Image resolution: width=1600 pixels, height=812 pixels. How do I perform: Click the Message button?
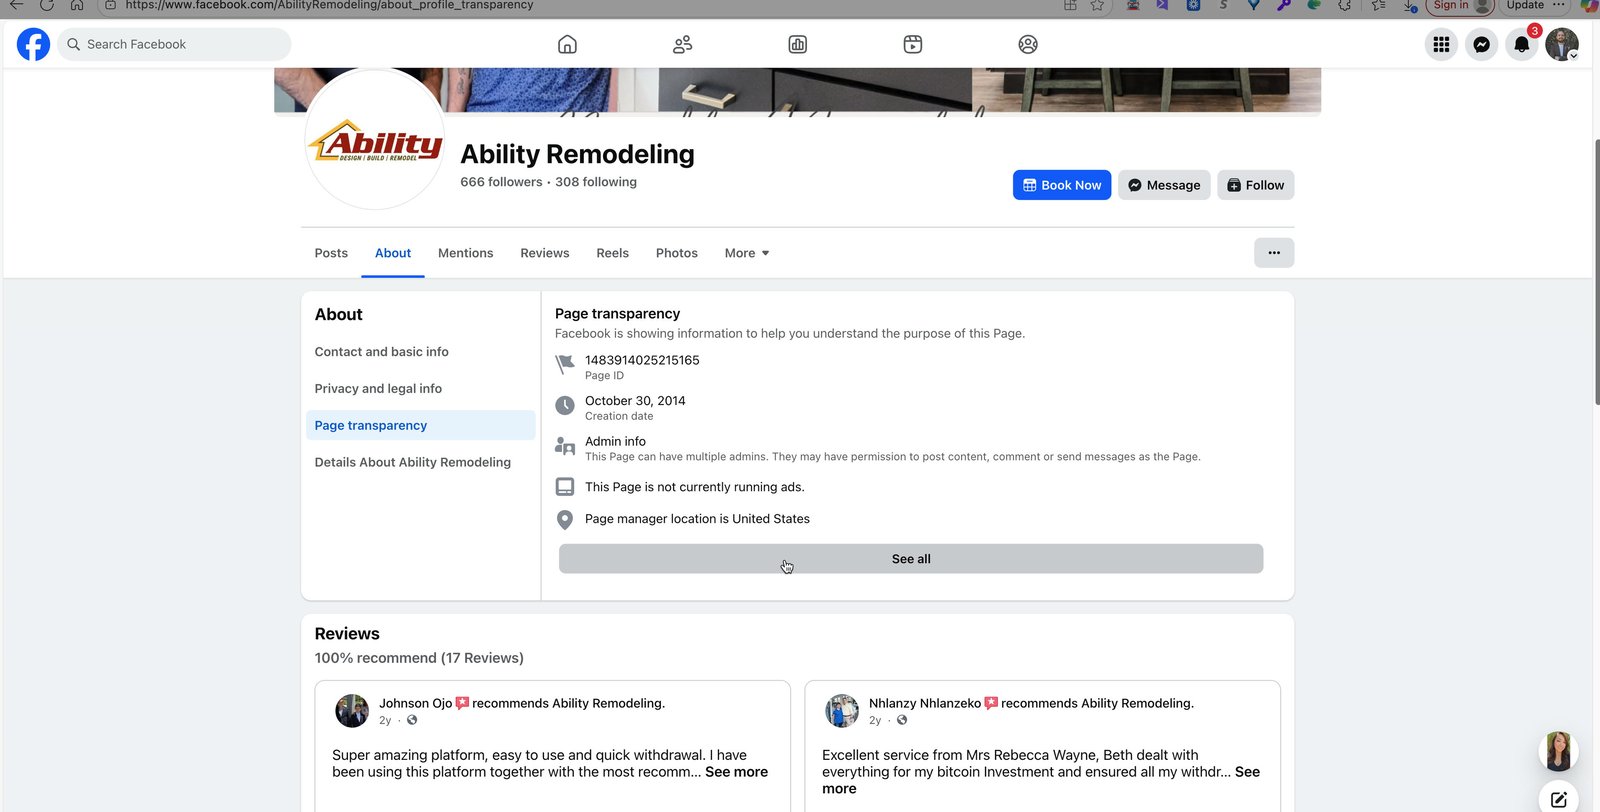(x=1164, y=185)
